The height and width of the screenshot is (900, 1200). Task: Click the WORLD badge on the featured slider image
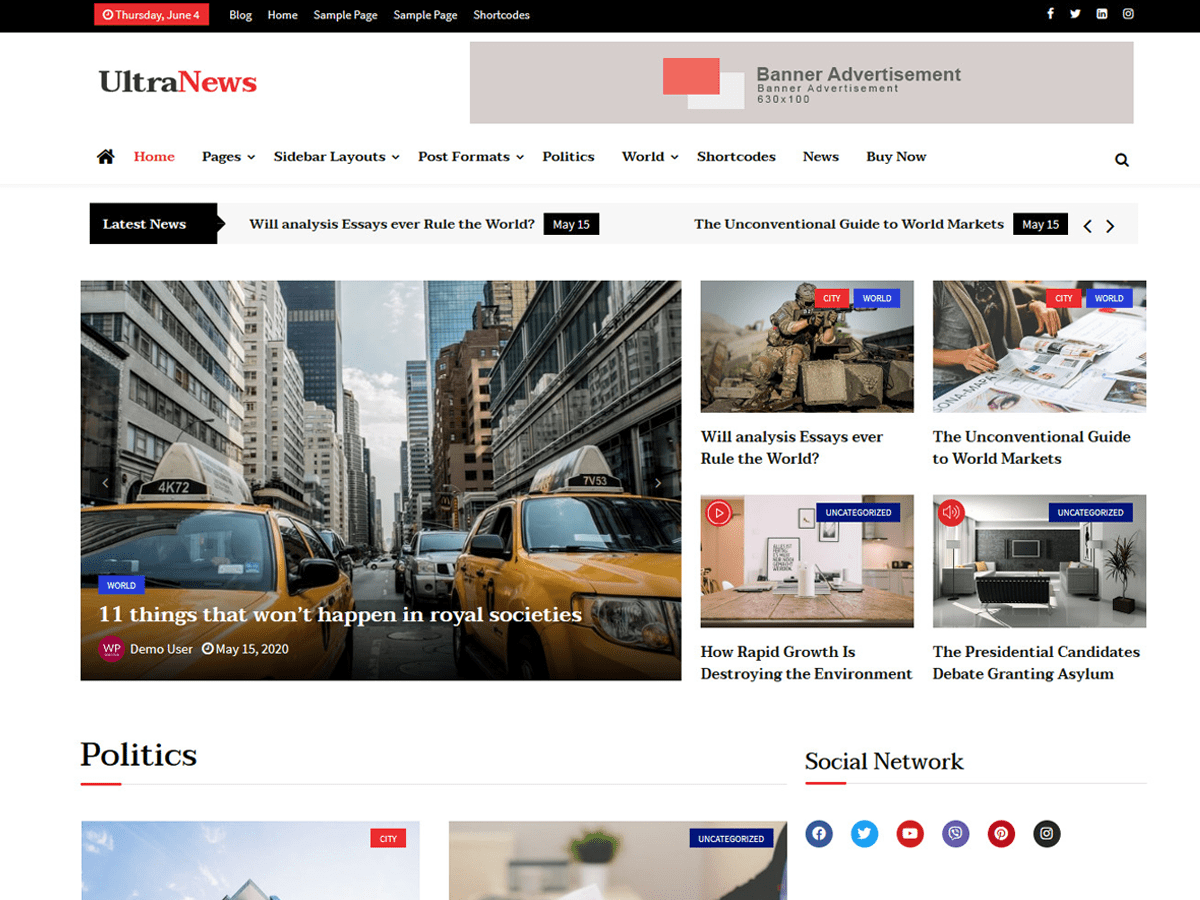pyautogui.click(x=121, y=584)
